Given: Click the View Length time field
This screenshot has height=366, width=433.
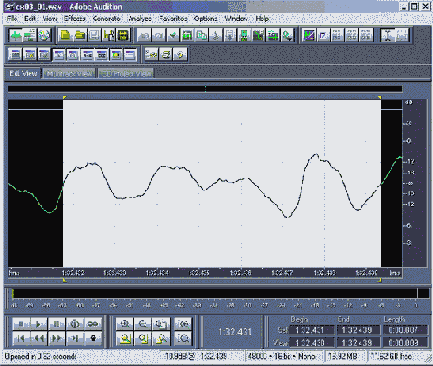Looking at the screenshot, I should point(405,342).
